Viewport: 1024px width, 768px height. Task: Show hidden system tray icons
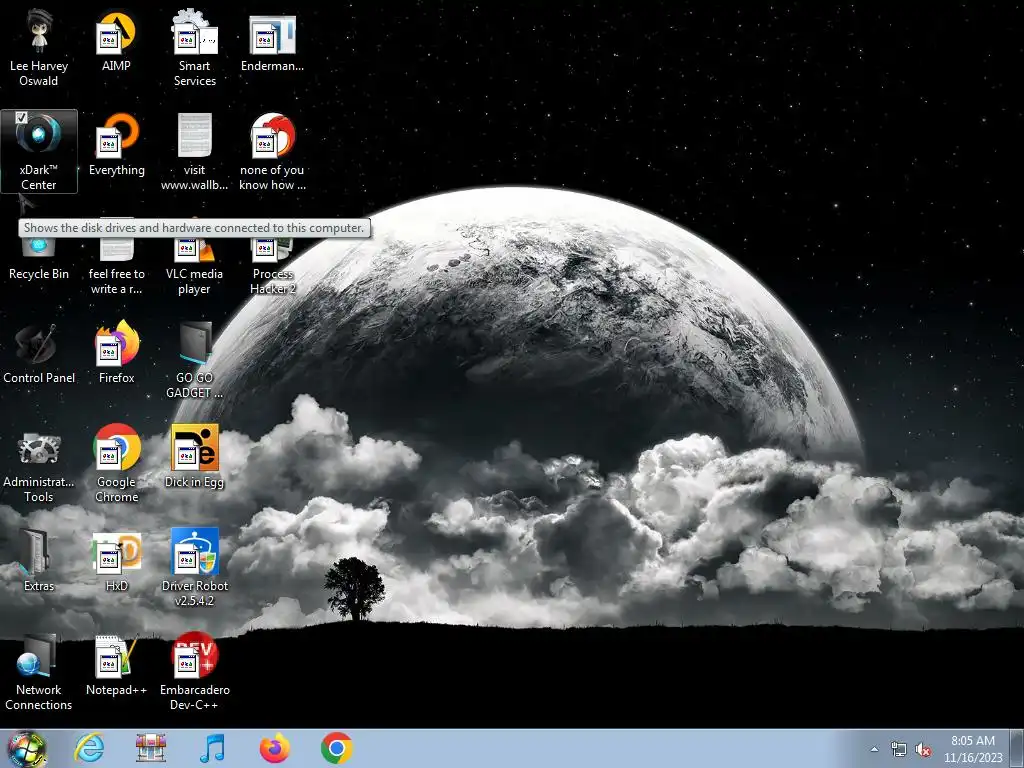[x=874, y=750]
